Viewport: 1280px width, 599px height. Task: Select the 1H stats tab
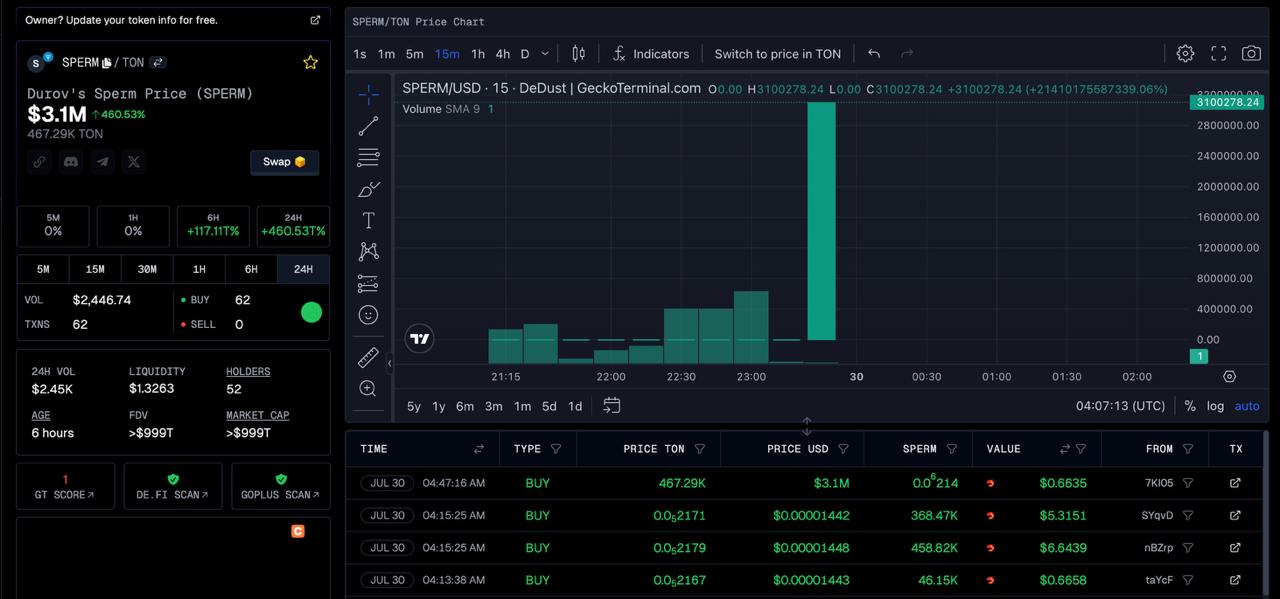[199, 269]
